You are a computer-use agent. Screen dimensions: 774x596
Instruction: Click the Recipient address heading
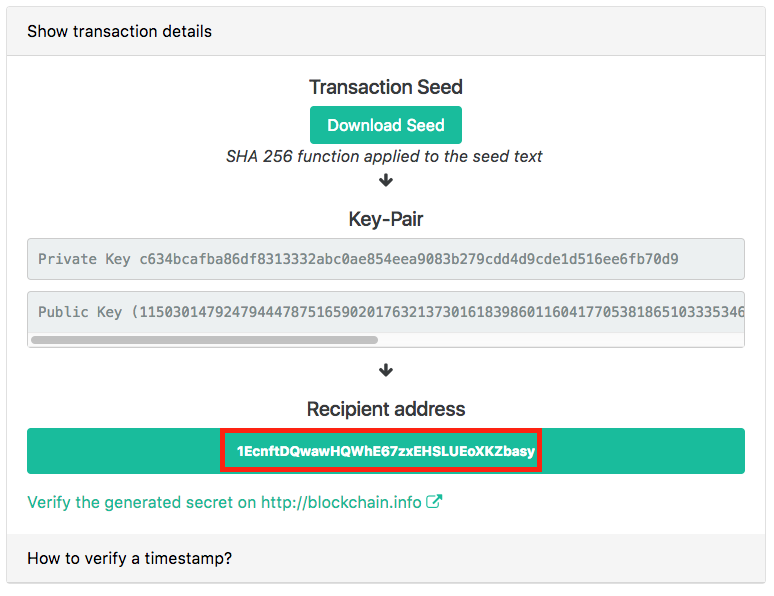point(386,409)
